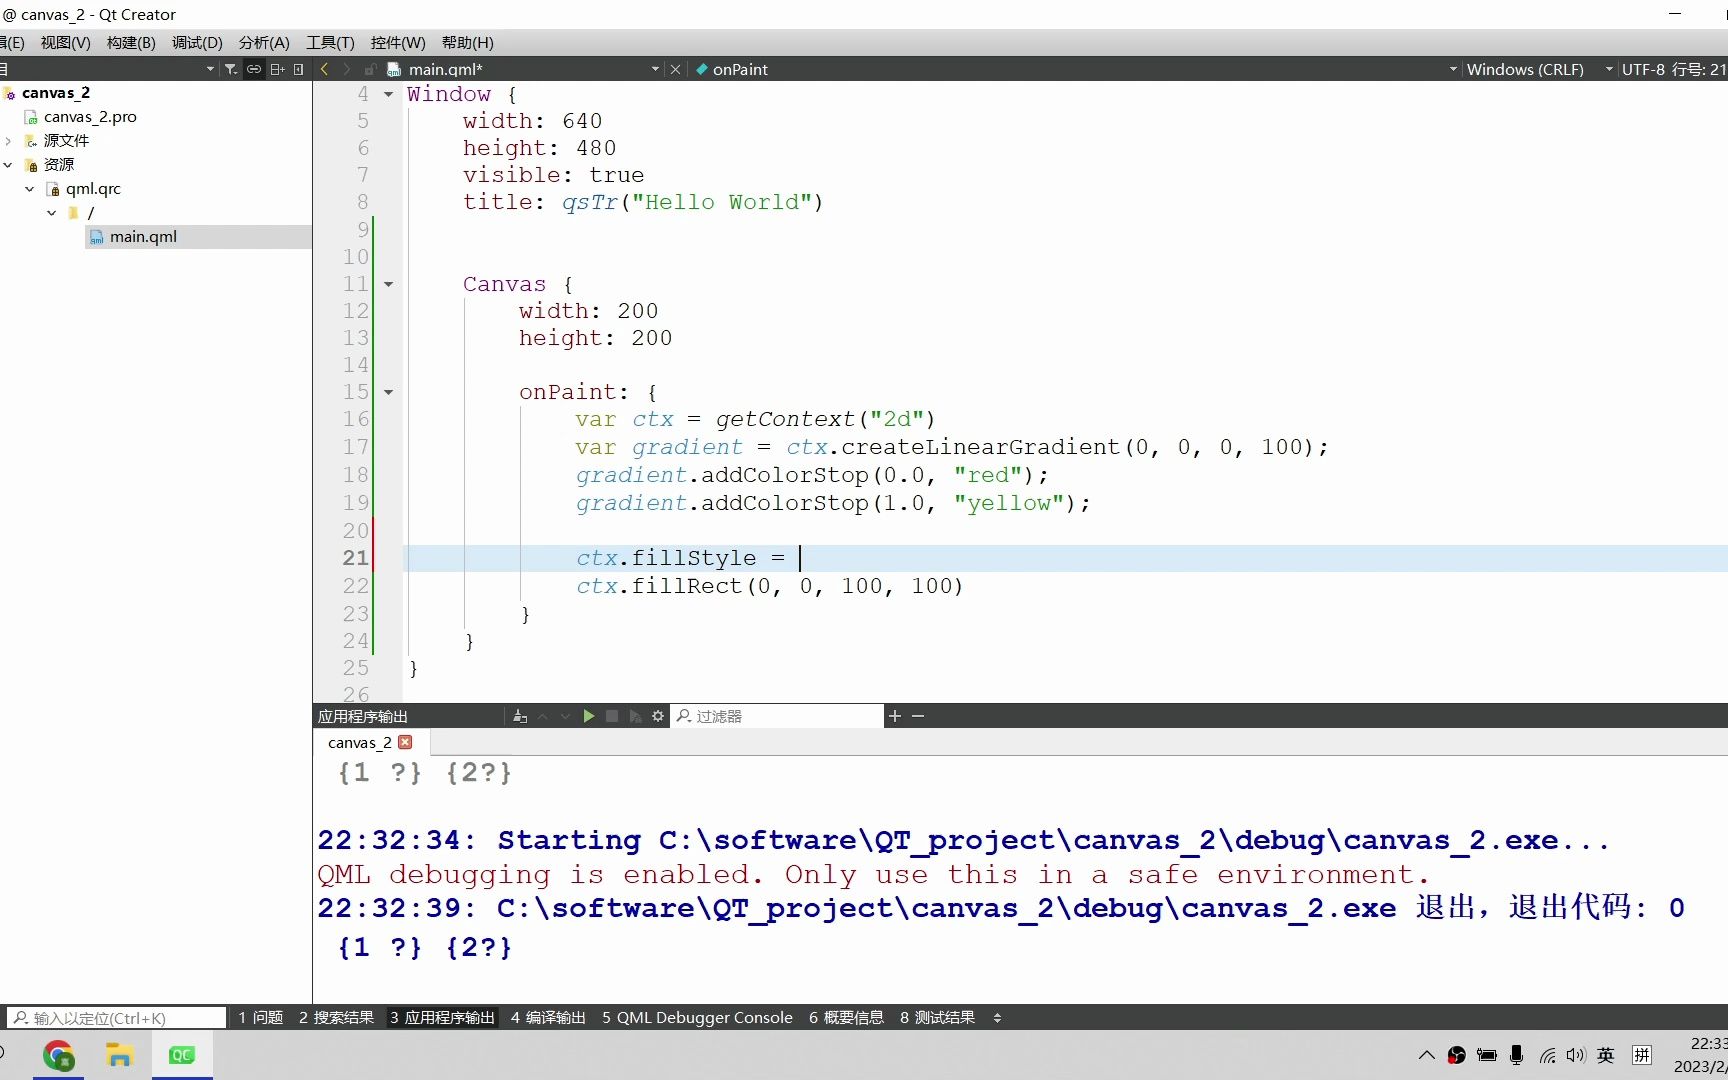Select main.qml in project tree
This screenshot has width=1728, height=1080.
[x=143, y=237]
